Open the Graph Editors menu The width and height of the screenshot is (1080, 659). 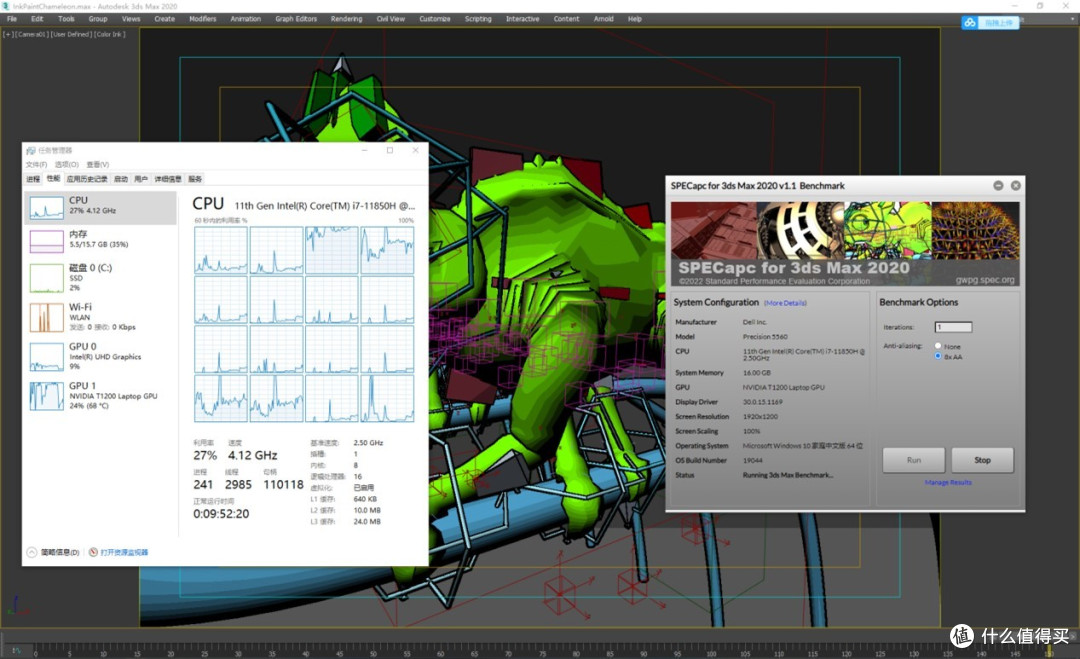click(296, 19)
